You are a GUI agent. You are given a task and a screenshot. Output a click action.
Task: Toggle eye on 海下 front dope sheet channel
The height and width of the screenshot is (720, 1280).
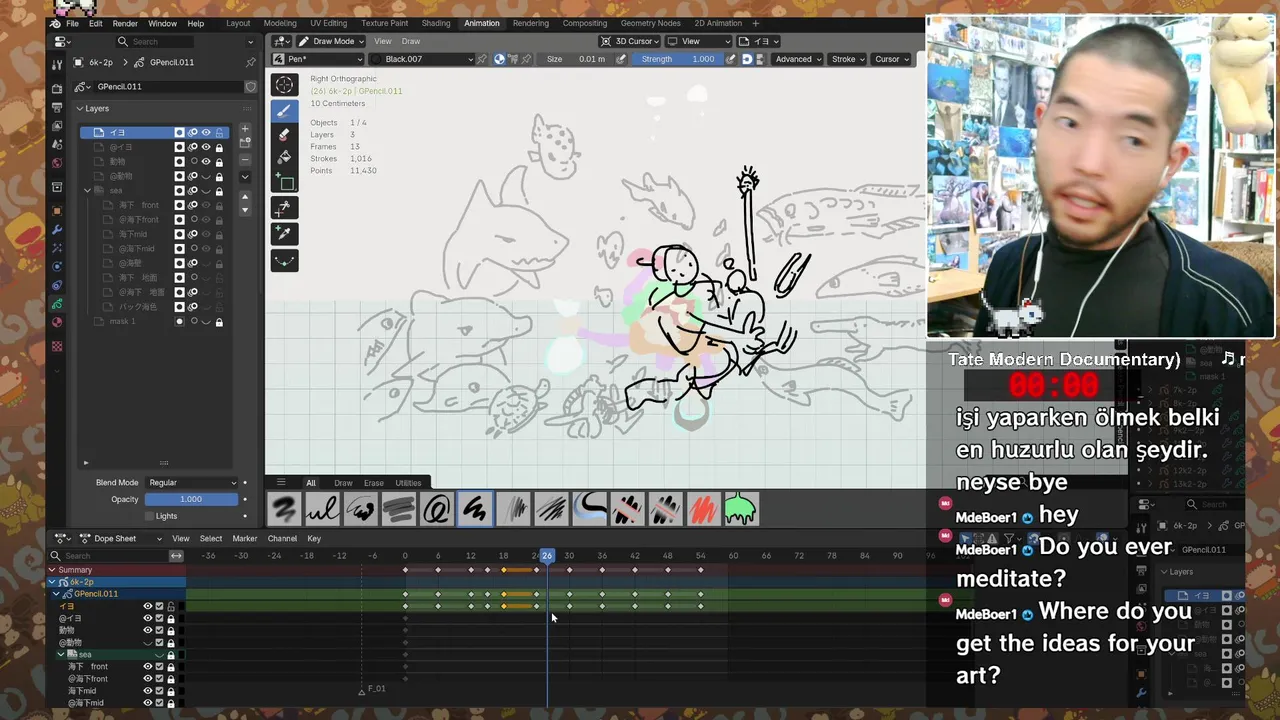coord(147,666)
